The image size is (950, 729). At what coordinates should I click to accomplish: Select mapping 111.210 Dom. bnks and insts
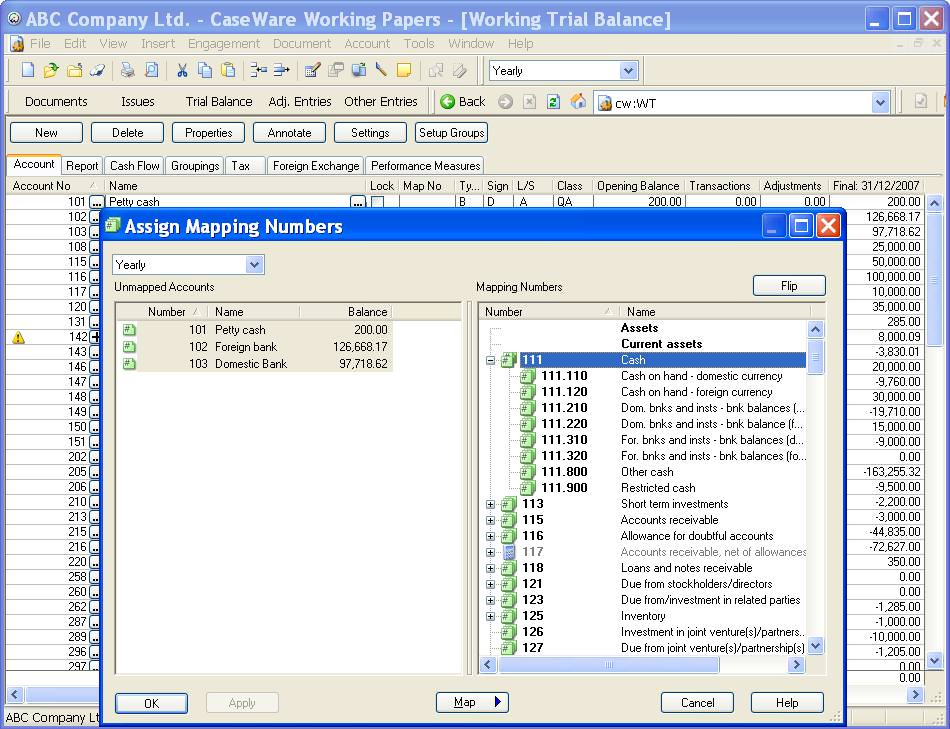(663, 408)
